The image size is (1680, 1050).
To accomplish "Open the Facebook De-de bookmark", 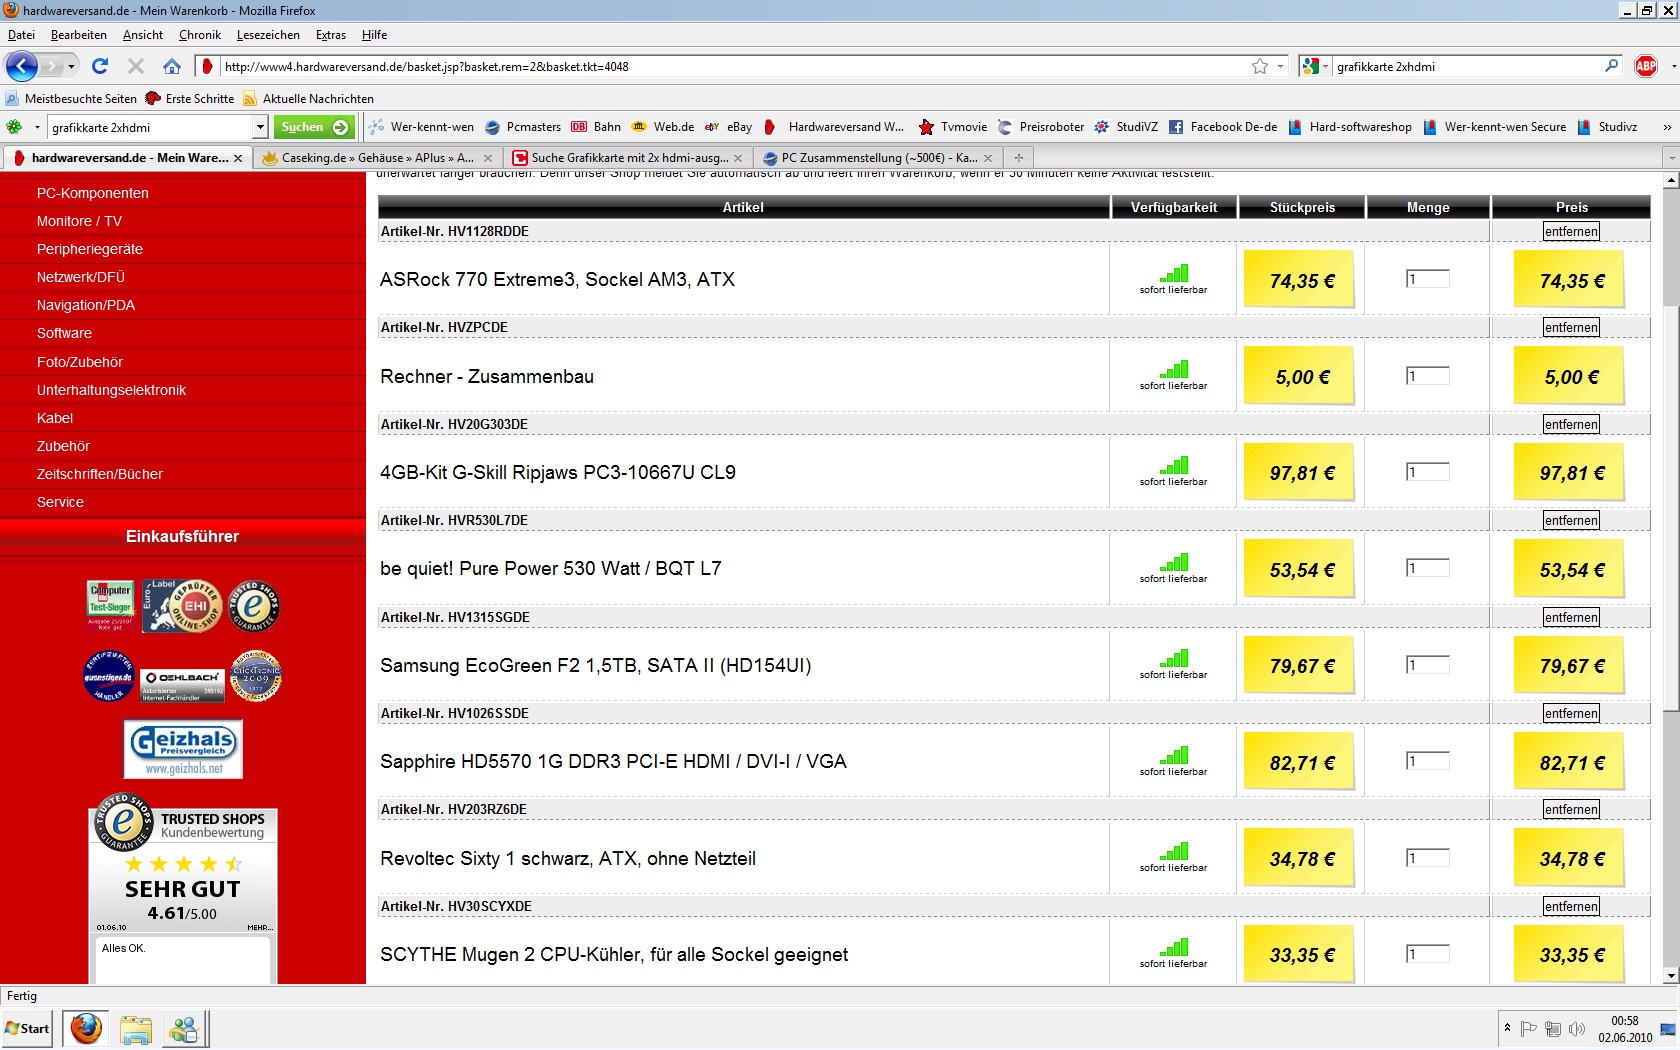I will [x=1223, y=127].
